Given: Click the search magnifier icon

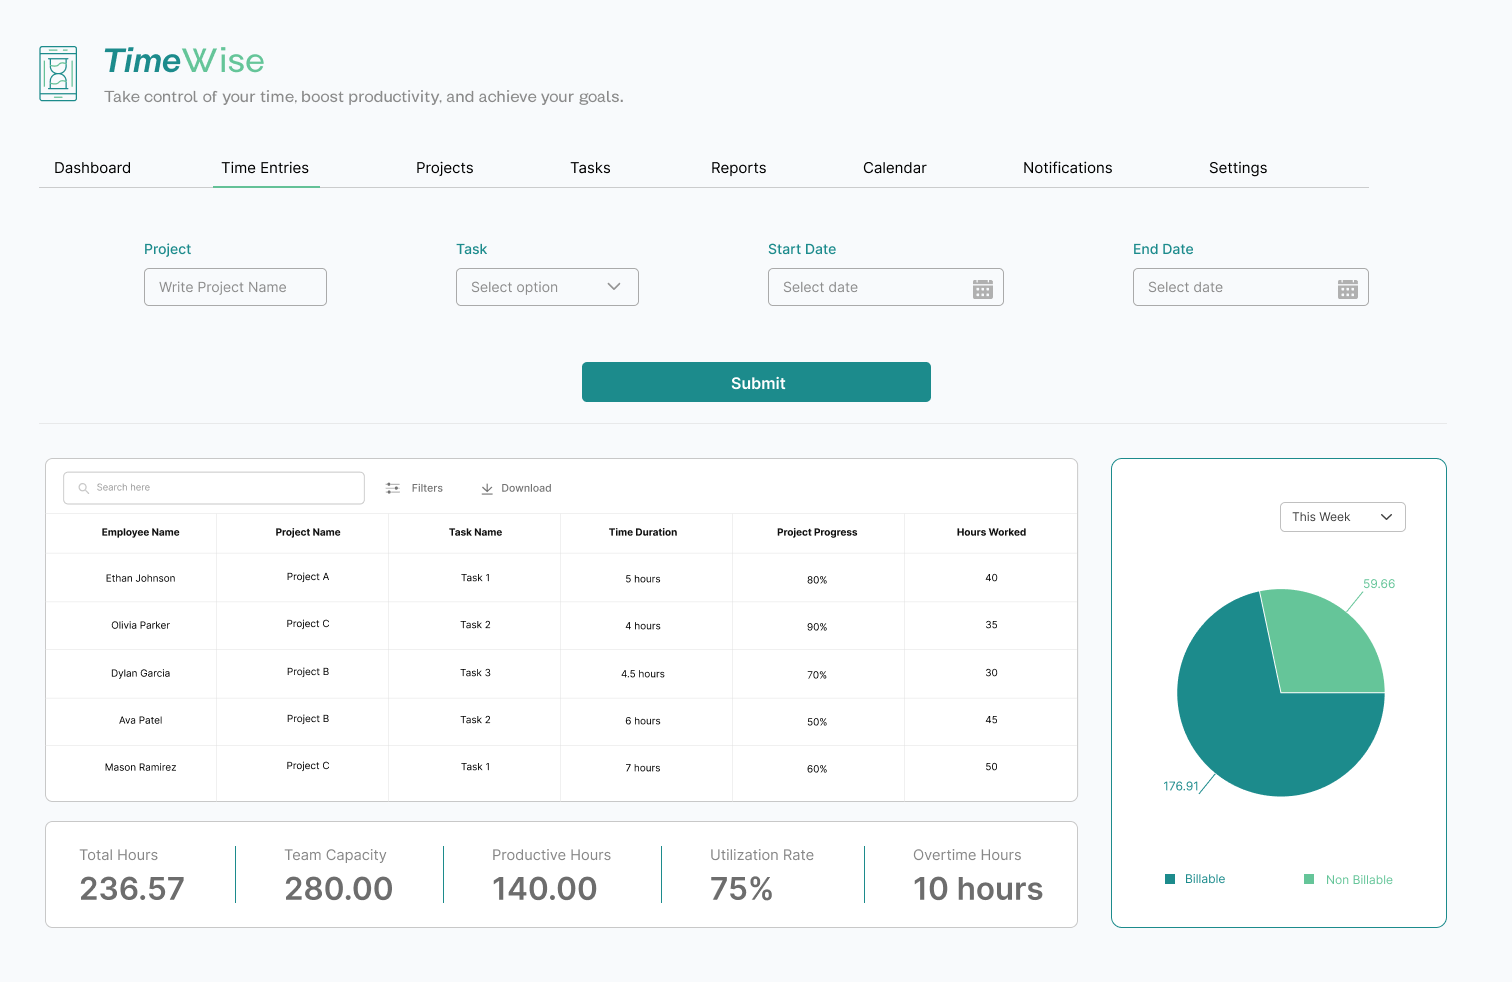Looking at the screenshot, I should [83, 487].
